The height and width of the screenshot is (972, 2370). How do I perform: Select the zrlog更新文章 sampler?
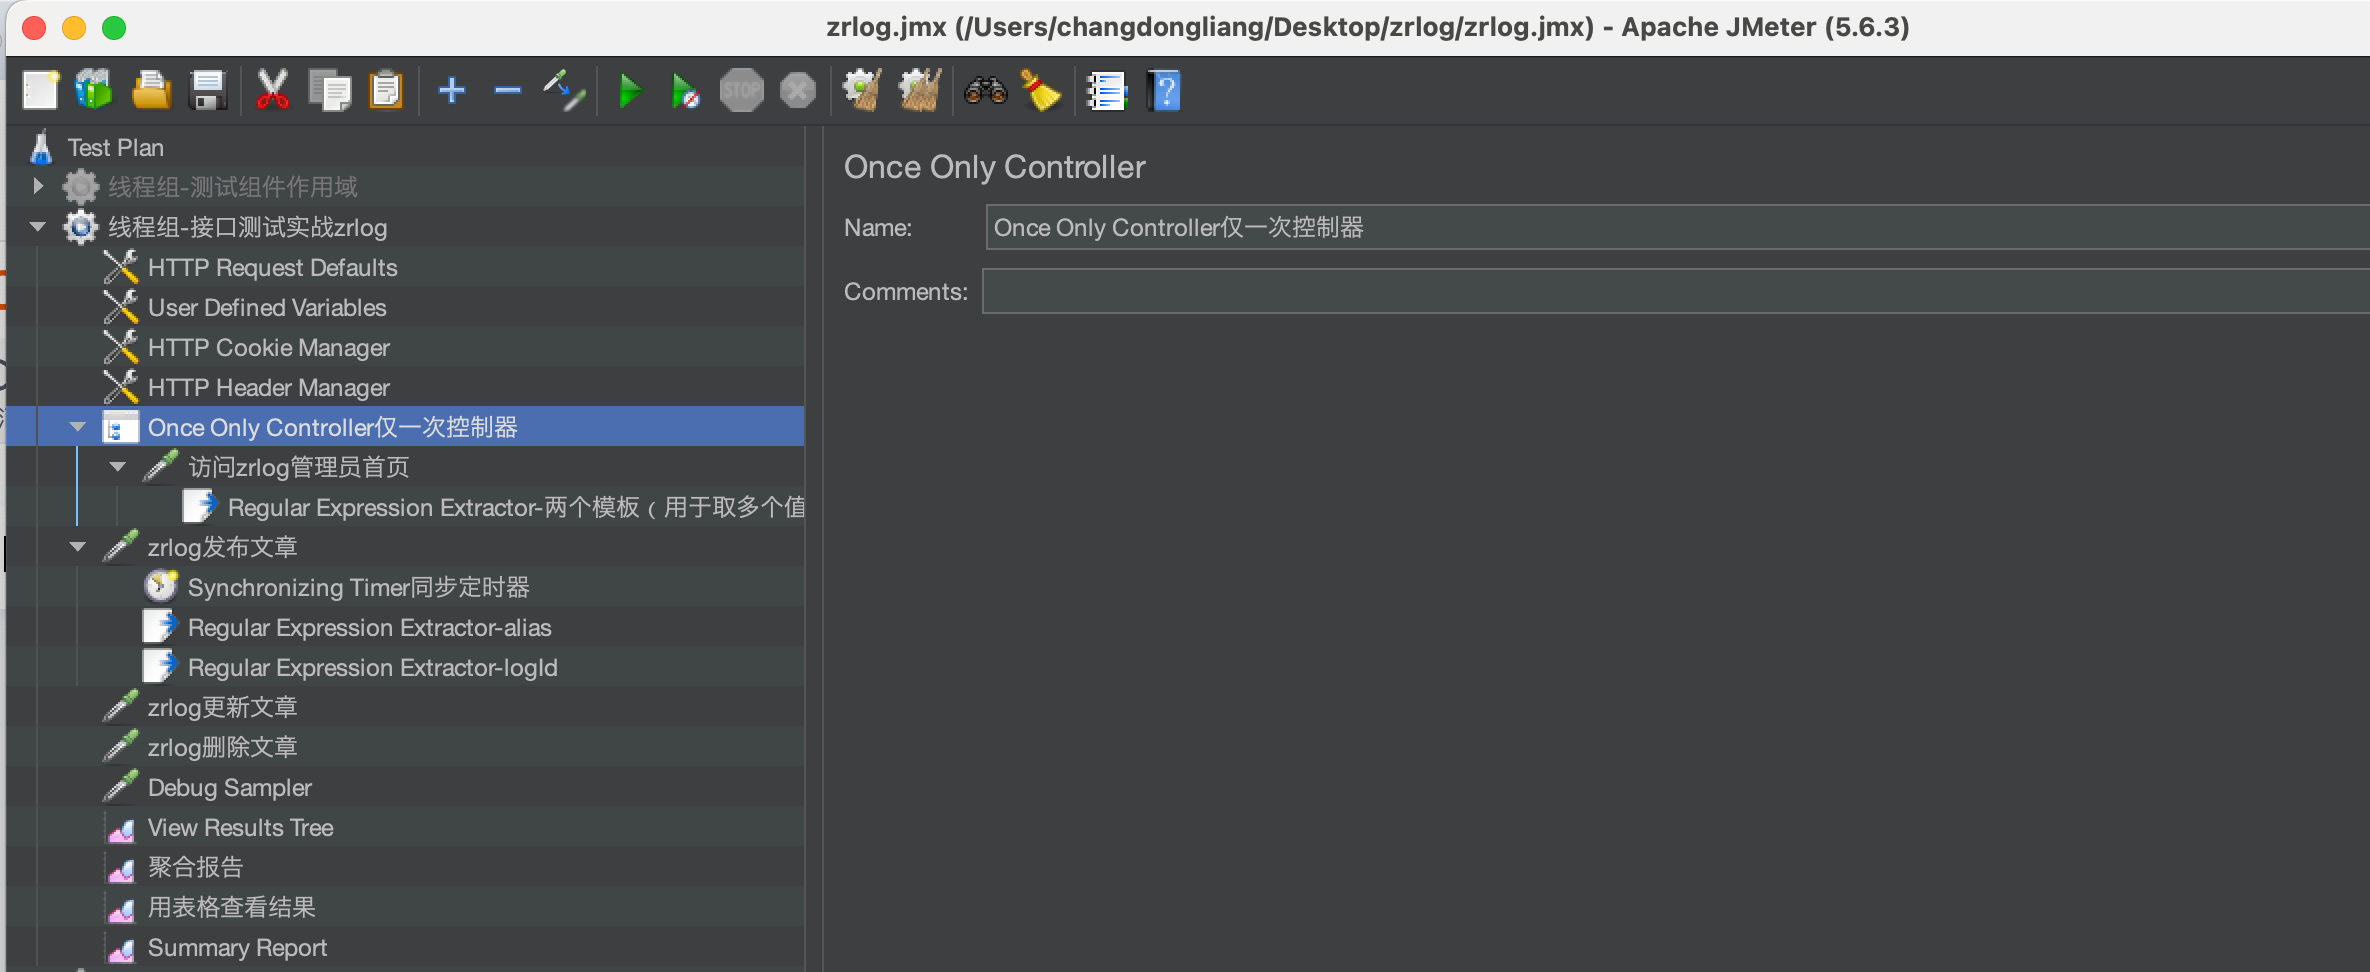click(x=222, y=707)
